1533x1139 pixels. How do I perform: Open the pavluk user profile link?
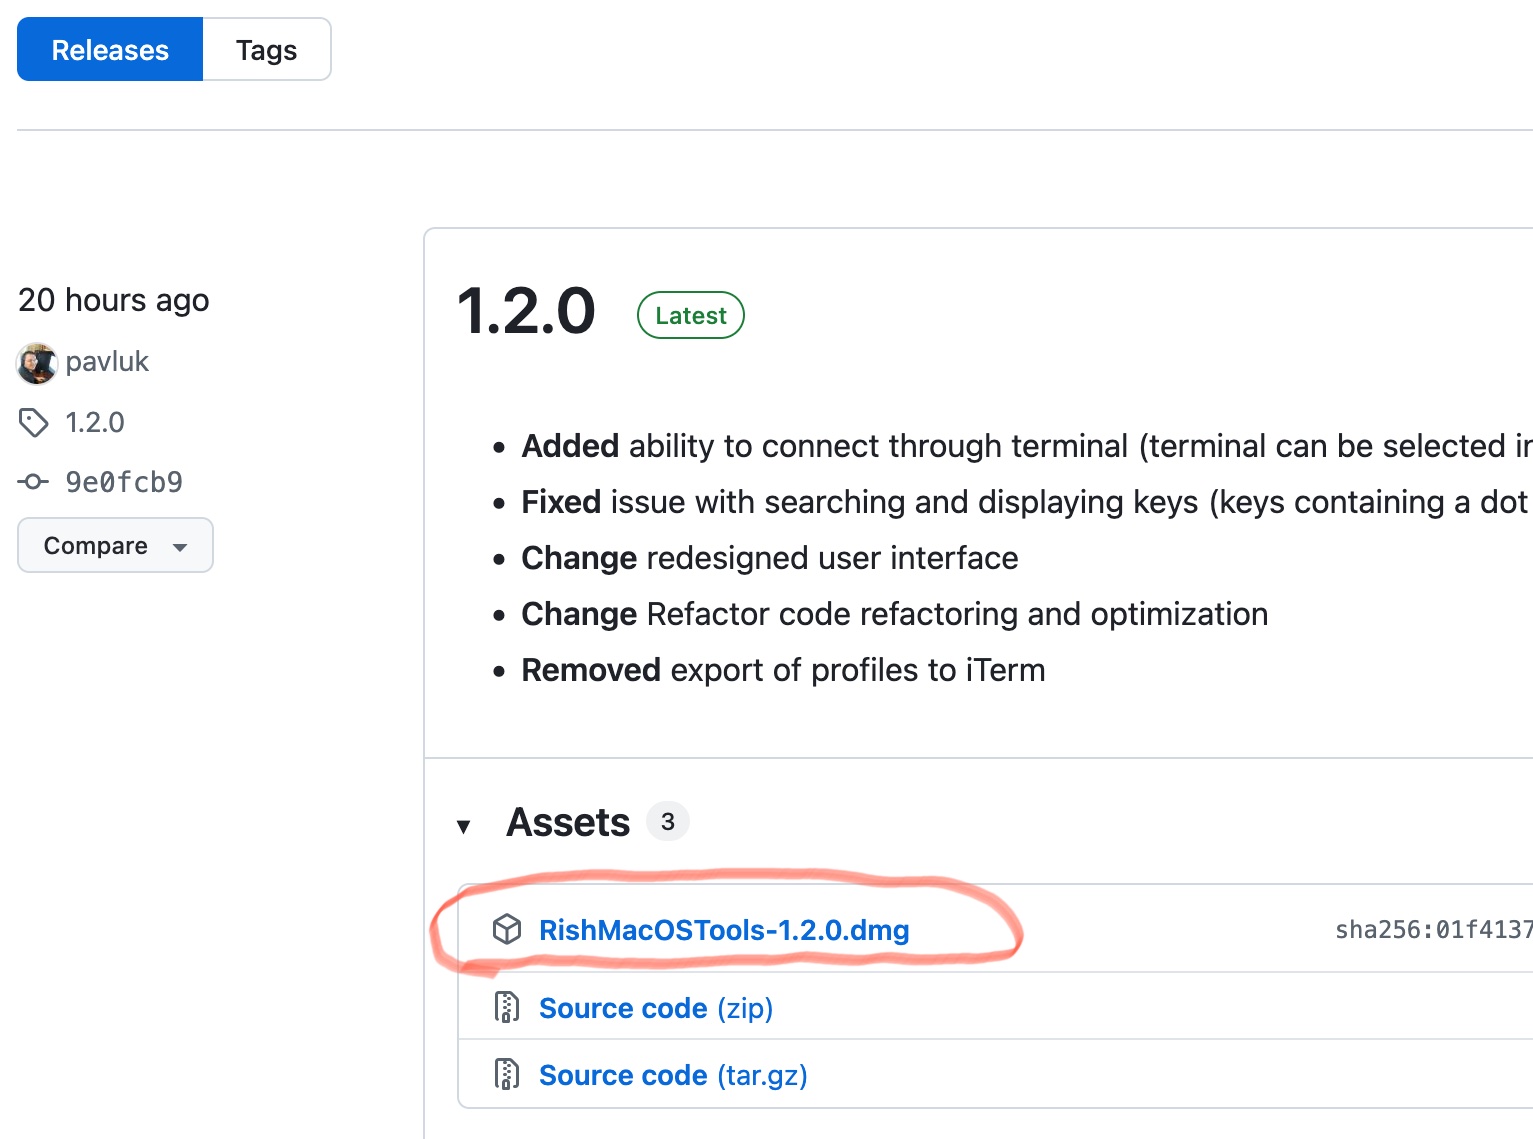pos(107,362)
